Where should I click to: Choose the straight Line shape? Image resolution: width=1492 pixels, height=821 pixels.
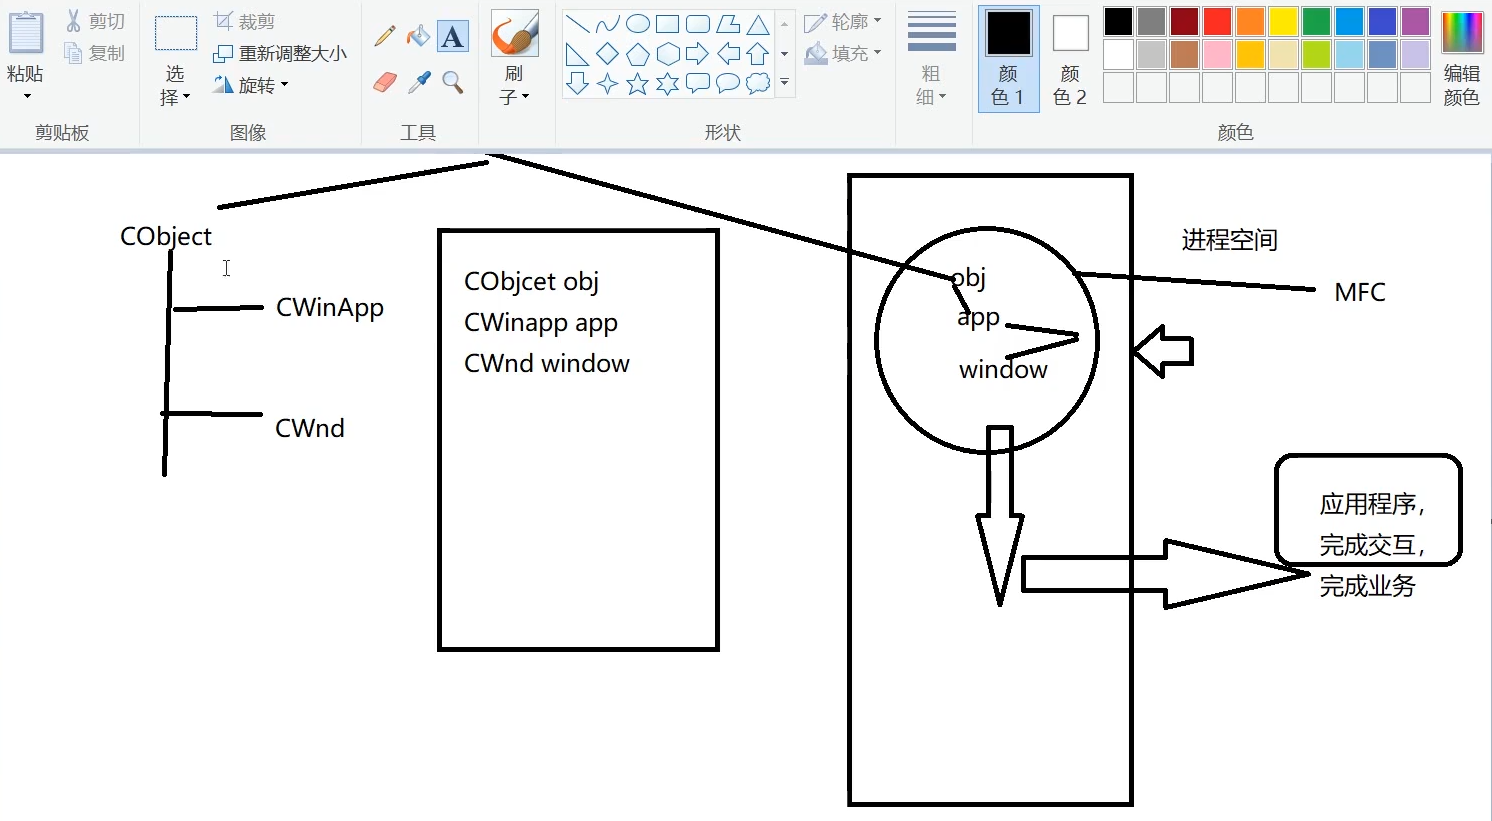577,24
